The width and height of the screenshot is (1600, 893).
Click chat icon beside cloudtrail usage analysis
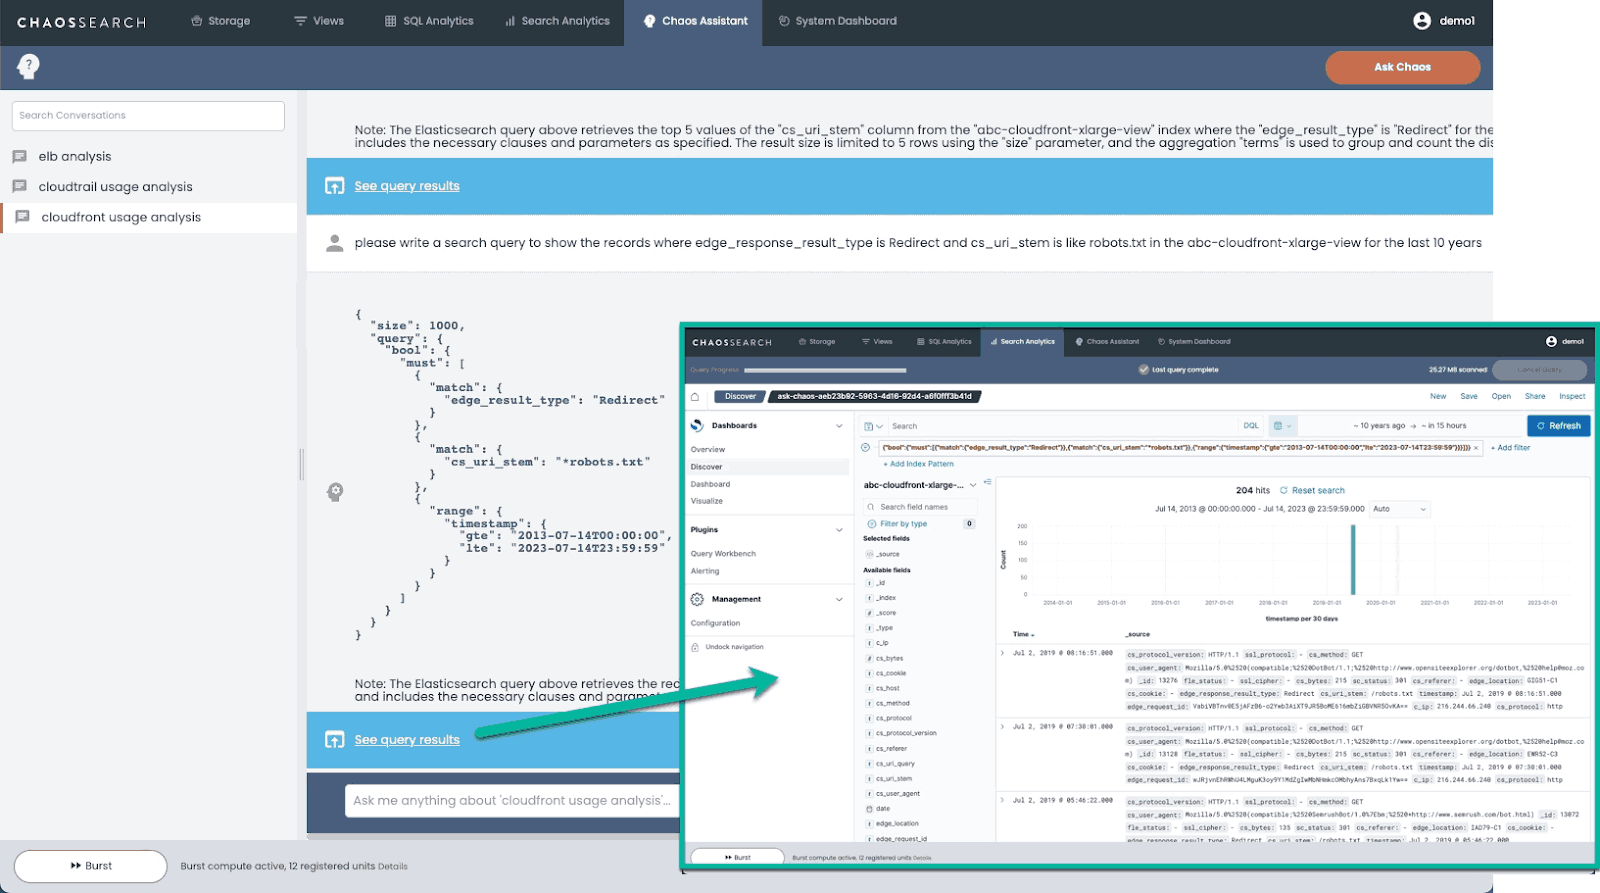point(20,187)
